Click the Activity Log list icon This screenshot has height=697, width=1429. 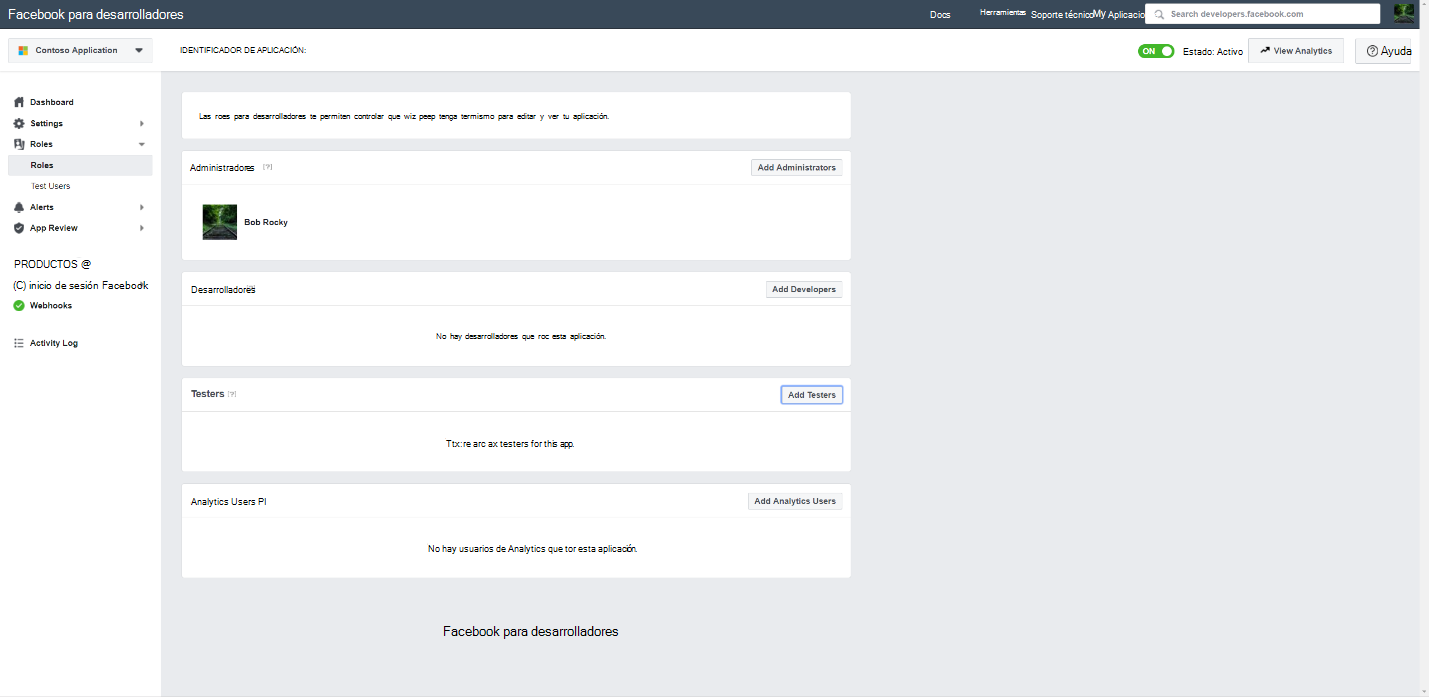19,343
